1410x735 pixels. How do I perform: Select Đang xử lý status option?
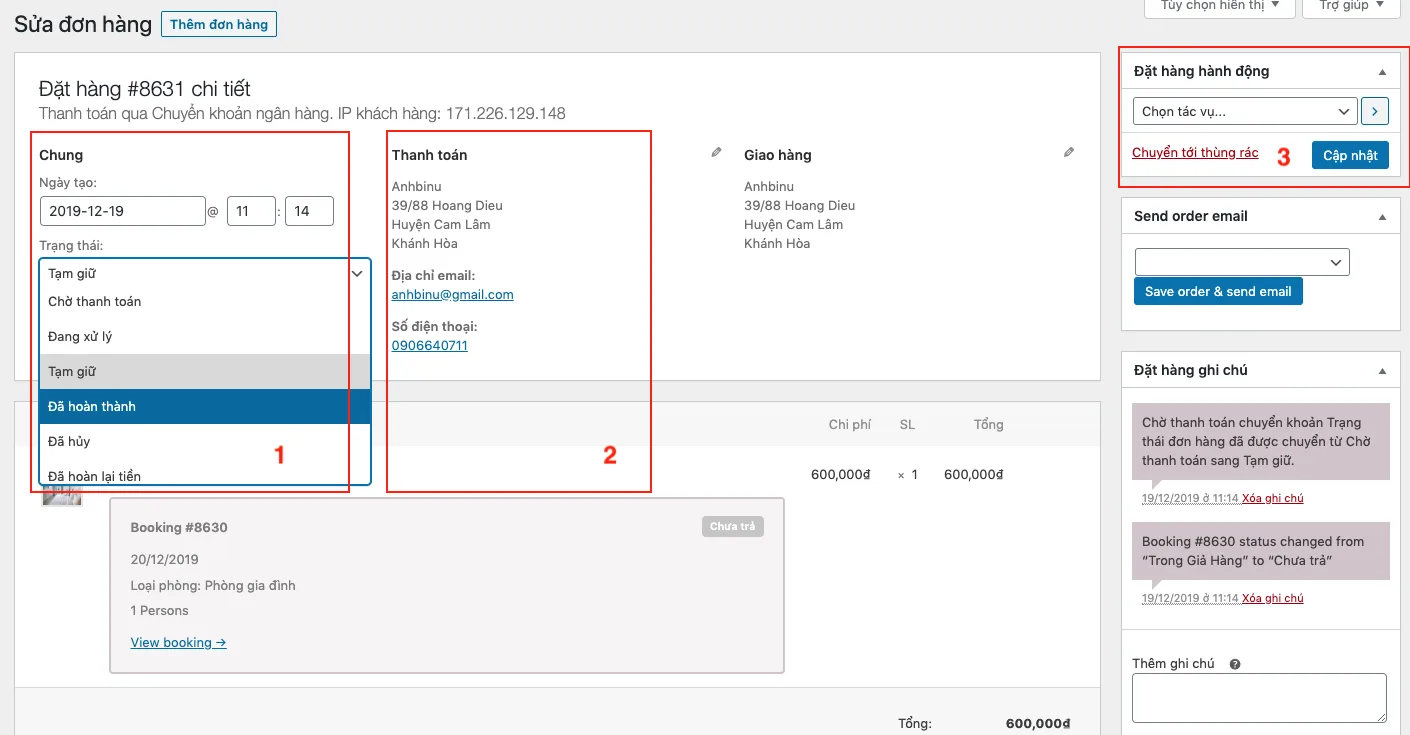point(205,337)
